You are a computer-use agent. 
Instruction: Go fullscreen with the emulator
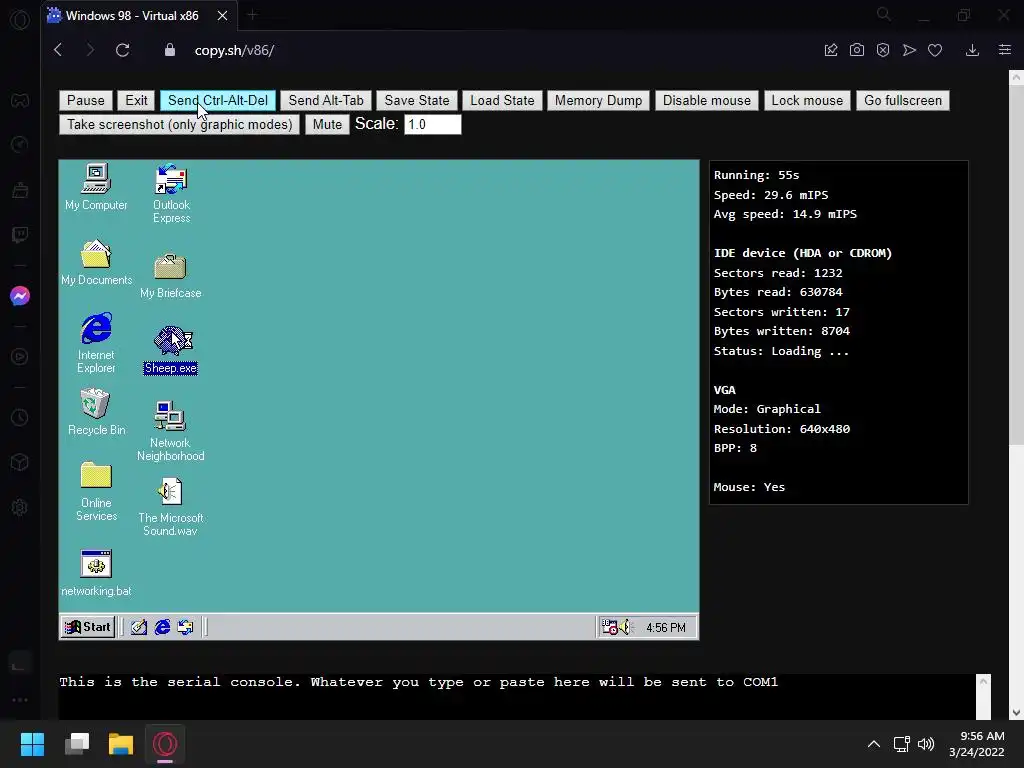click(x=903, y=101)
